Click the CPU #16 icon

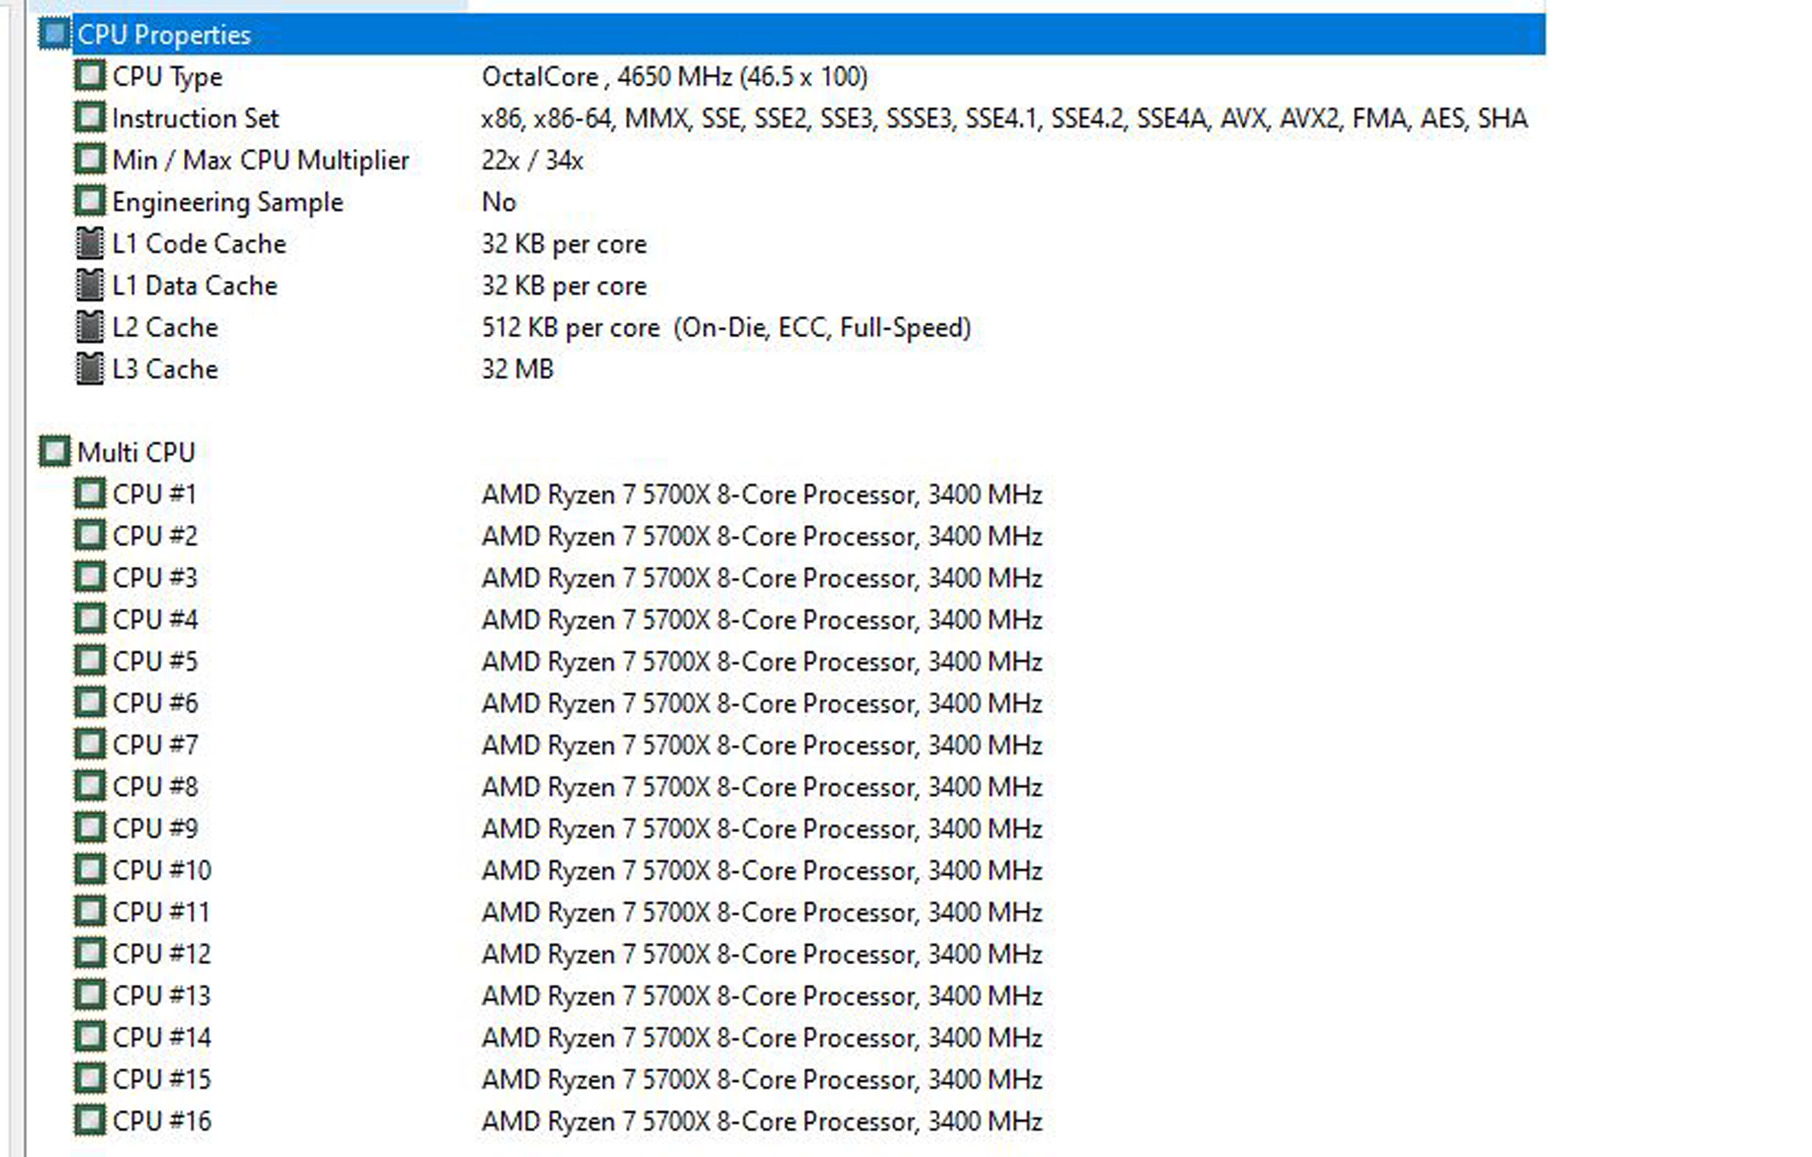90,1121
